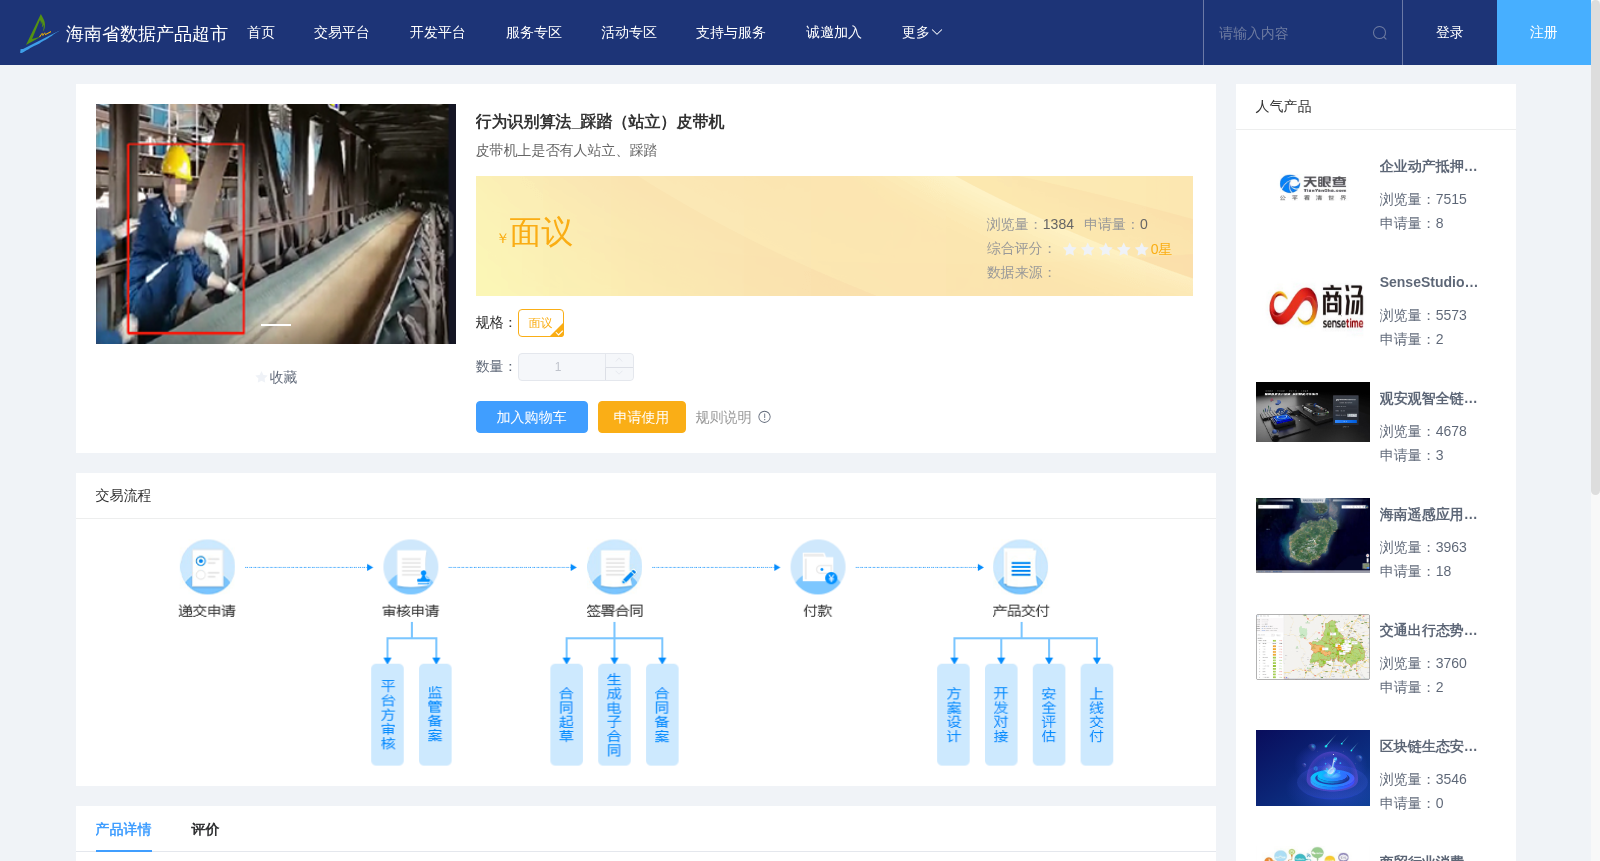Click the 天眼查 product logo
Screen dimensions: 1600x861
1313,187
